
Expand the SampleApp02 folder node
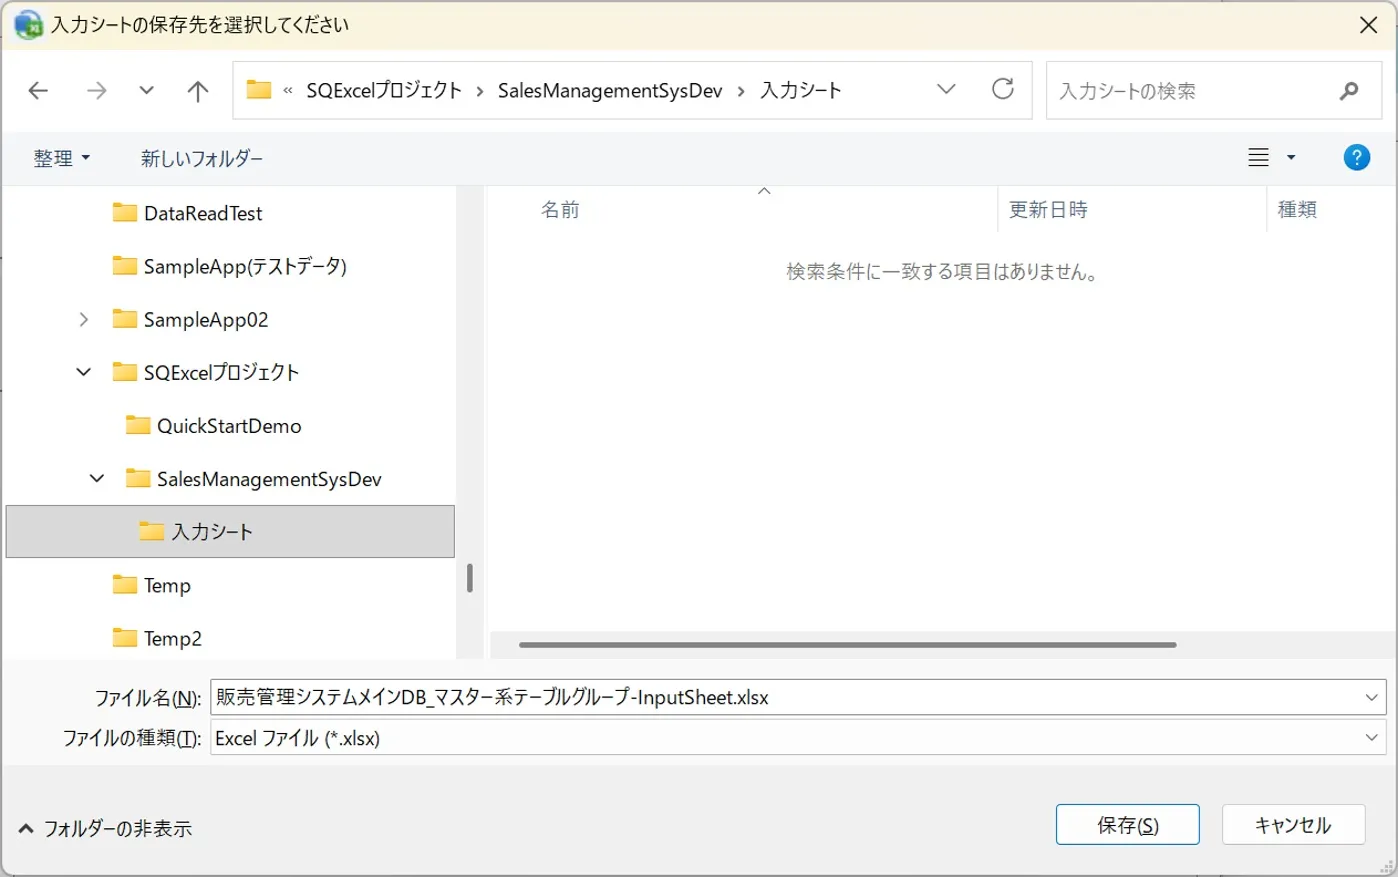pos(84,319)
